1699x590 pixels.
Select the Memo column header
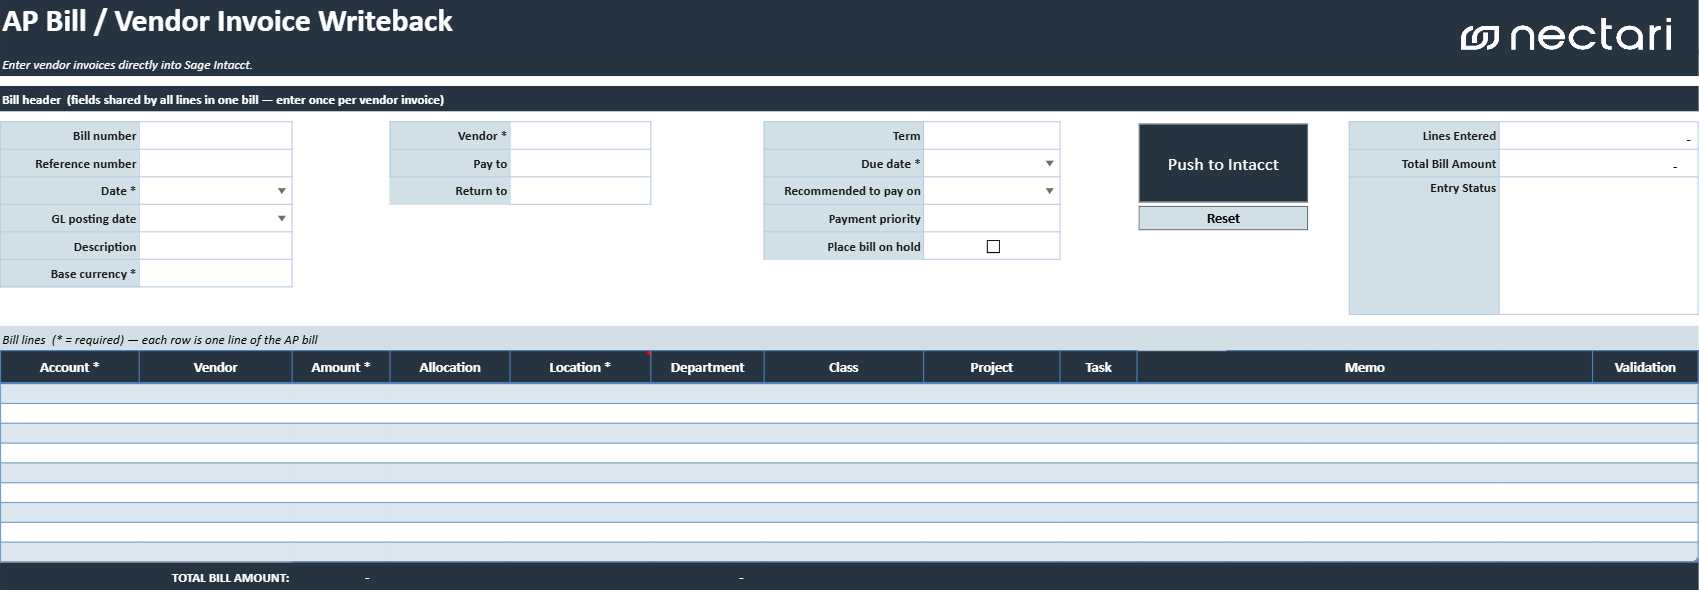1365,367
